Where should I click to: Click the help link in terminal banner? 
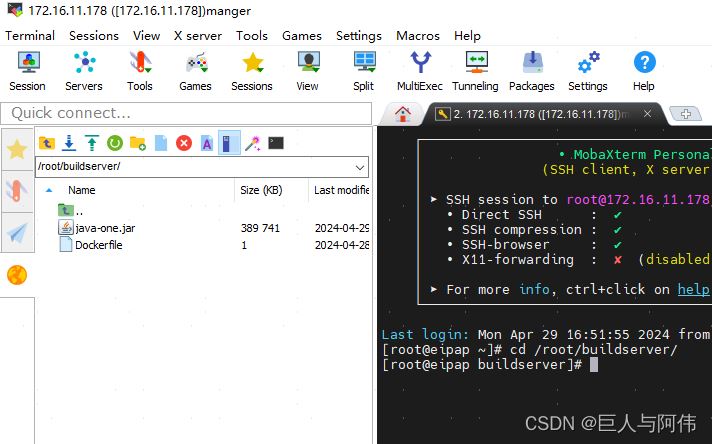point(693,289)
